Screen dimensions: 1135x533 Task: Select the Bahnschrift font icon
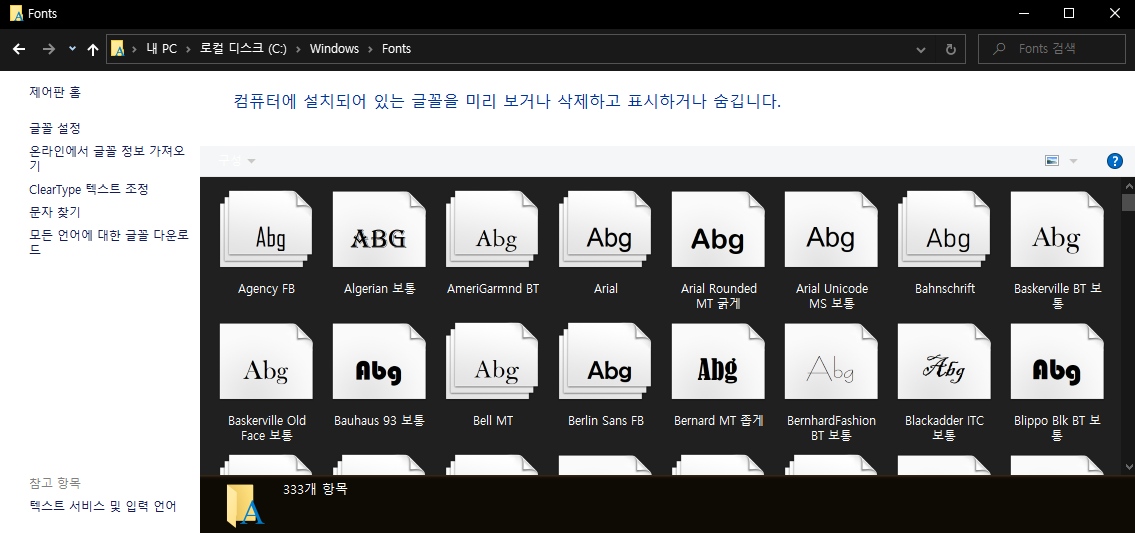pos(944,229)
